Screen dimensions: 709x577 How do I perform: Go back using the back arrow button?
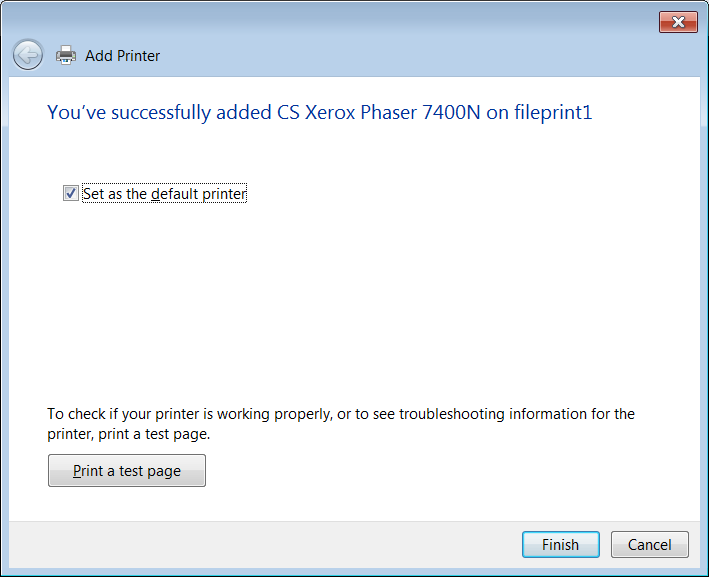(28, 55)
